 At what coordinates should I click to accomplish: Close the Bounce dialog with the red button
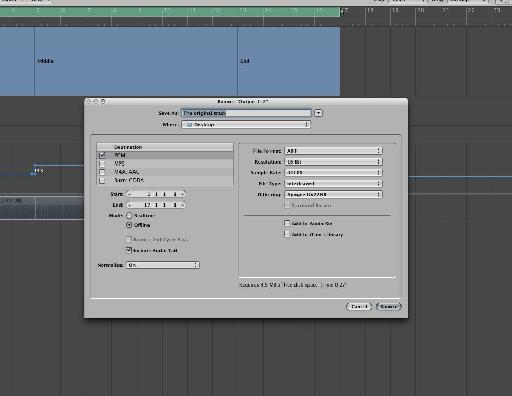(x=88, y=101)
